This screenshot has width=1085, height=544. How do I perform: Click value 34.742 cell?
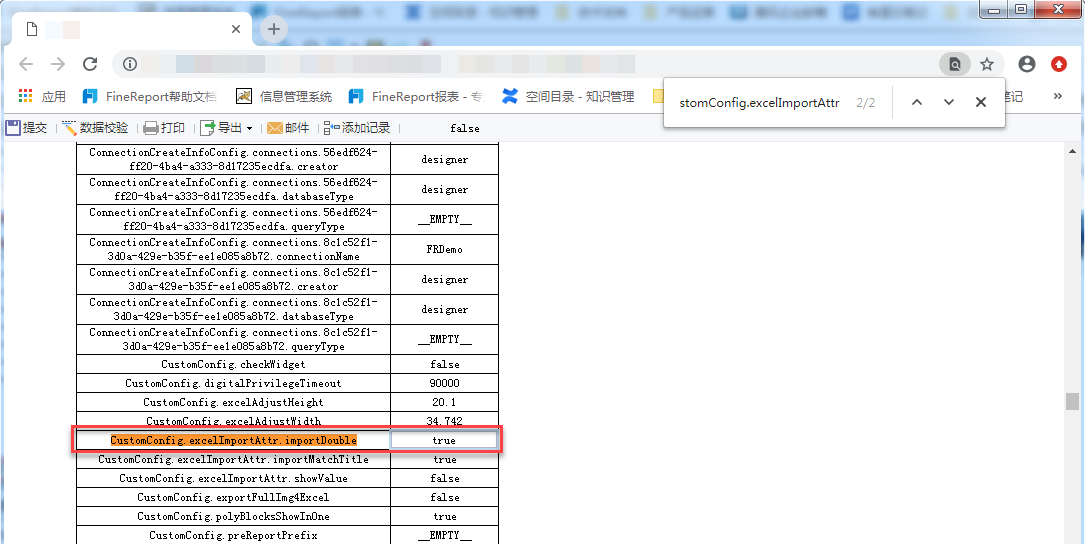coord(444,421)
